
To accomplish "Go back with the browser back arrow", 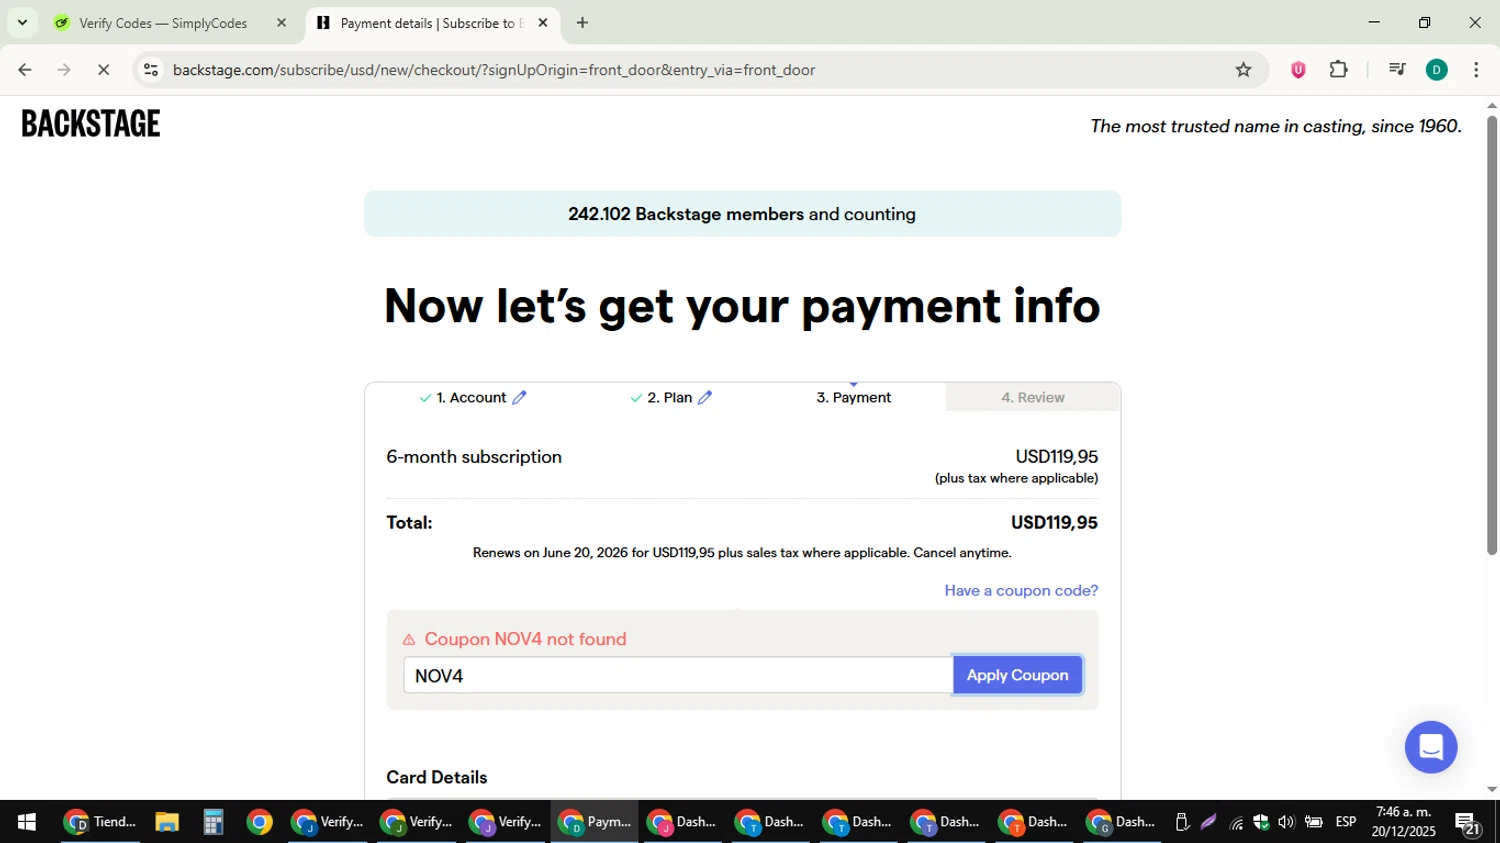I will 25,70.
